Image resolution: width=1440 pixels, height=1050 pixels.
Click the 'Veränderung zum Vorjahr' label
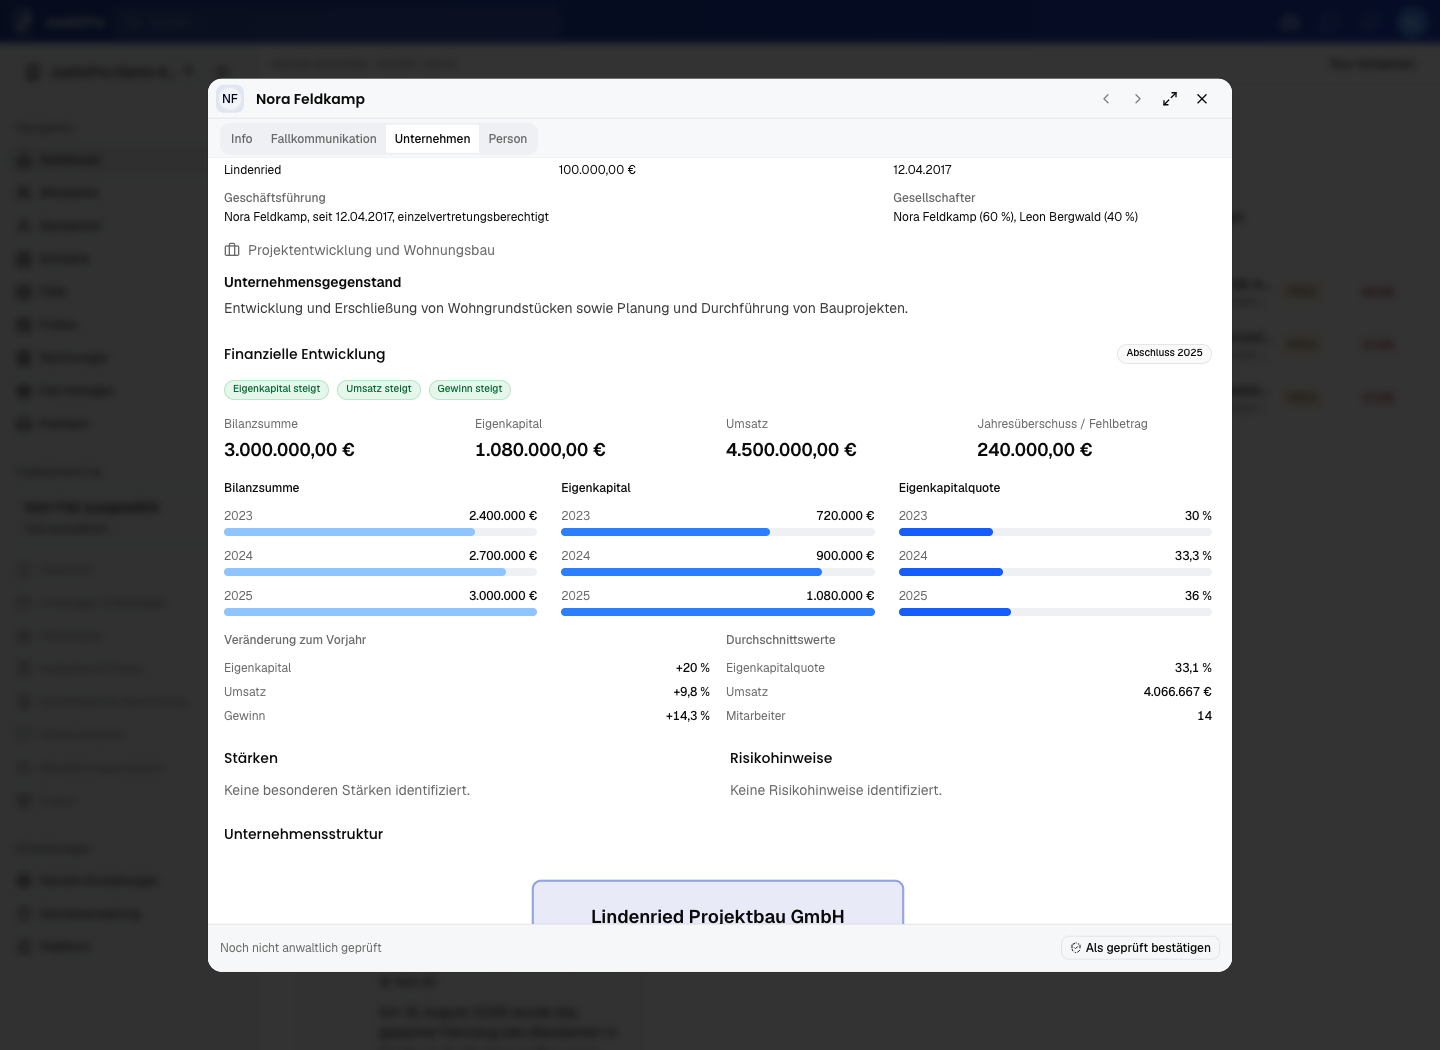click(x=295, y=640)
